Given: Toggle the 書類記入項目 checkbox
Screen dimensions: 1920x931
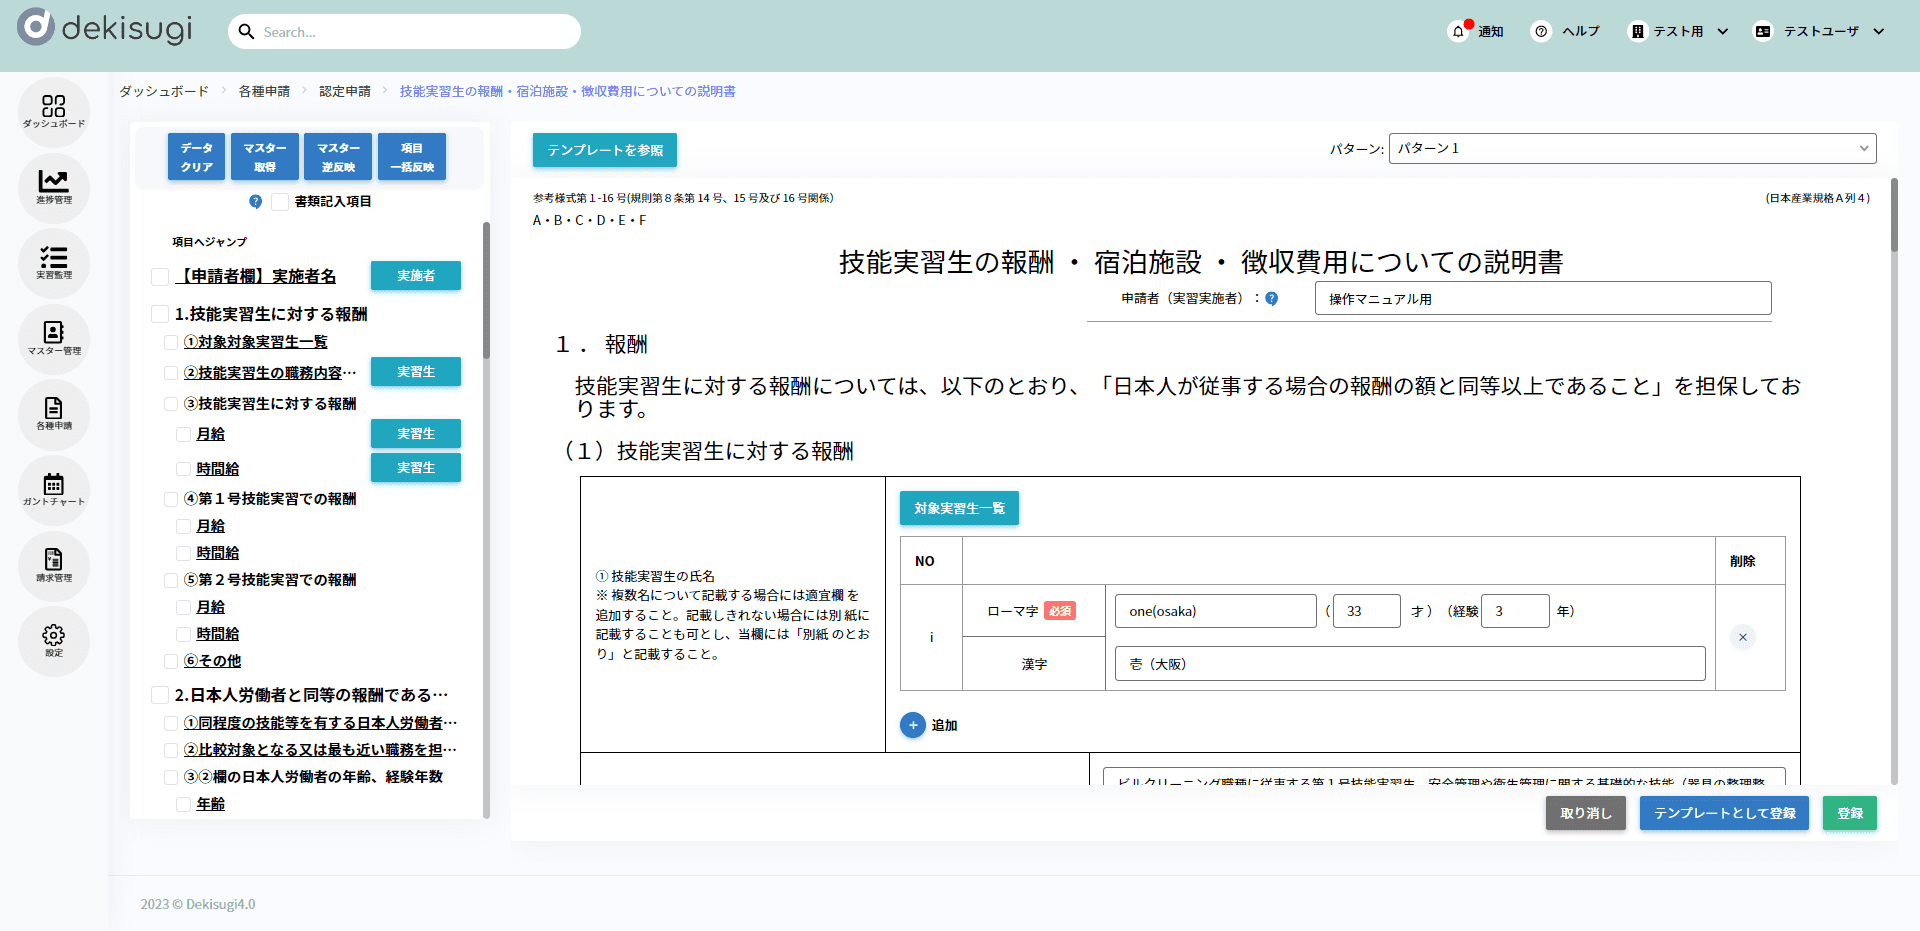Looking at the screenshot, I should 280,202.
